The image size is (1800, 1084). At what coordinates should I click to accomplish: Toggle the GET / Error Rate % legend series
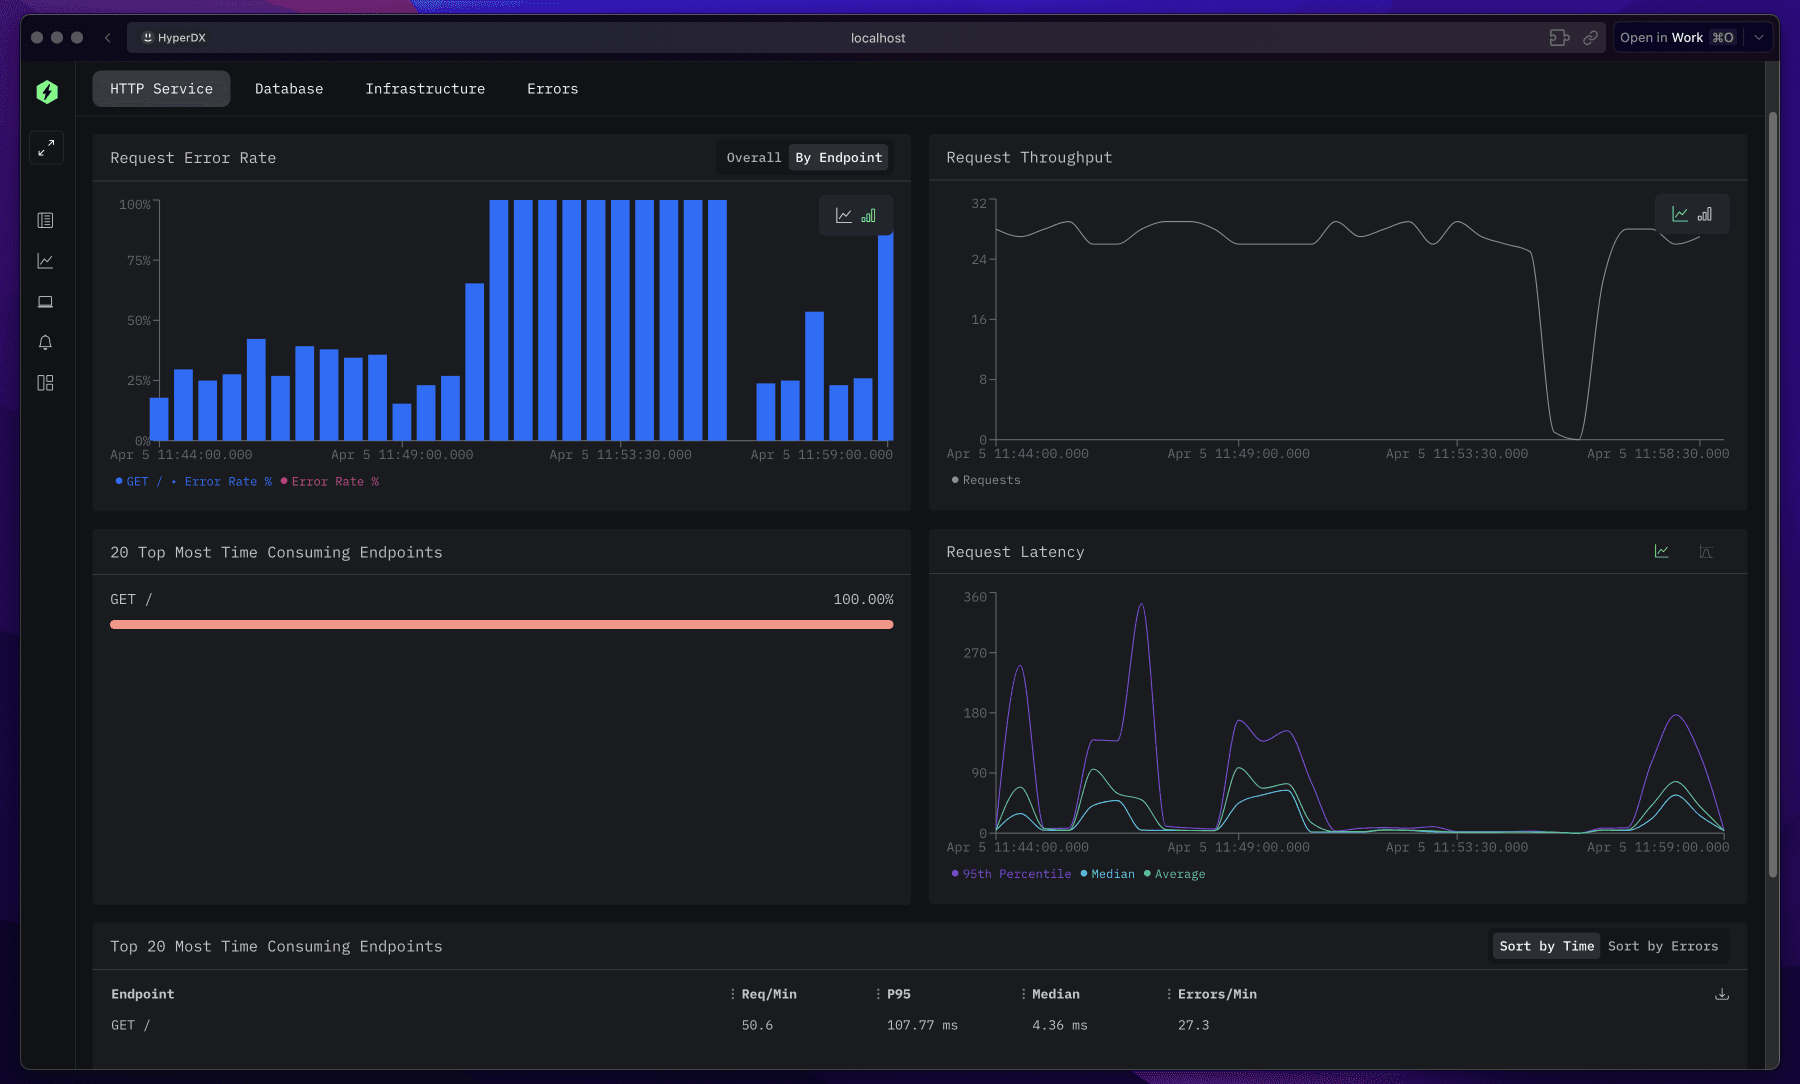tap(194, 482)
